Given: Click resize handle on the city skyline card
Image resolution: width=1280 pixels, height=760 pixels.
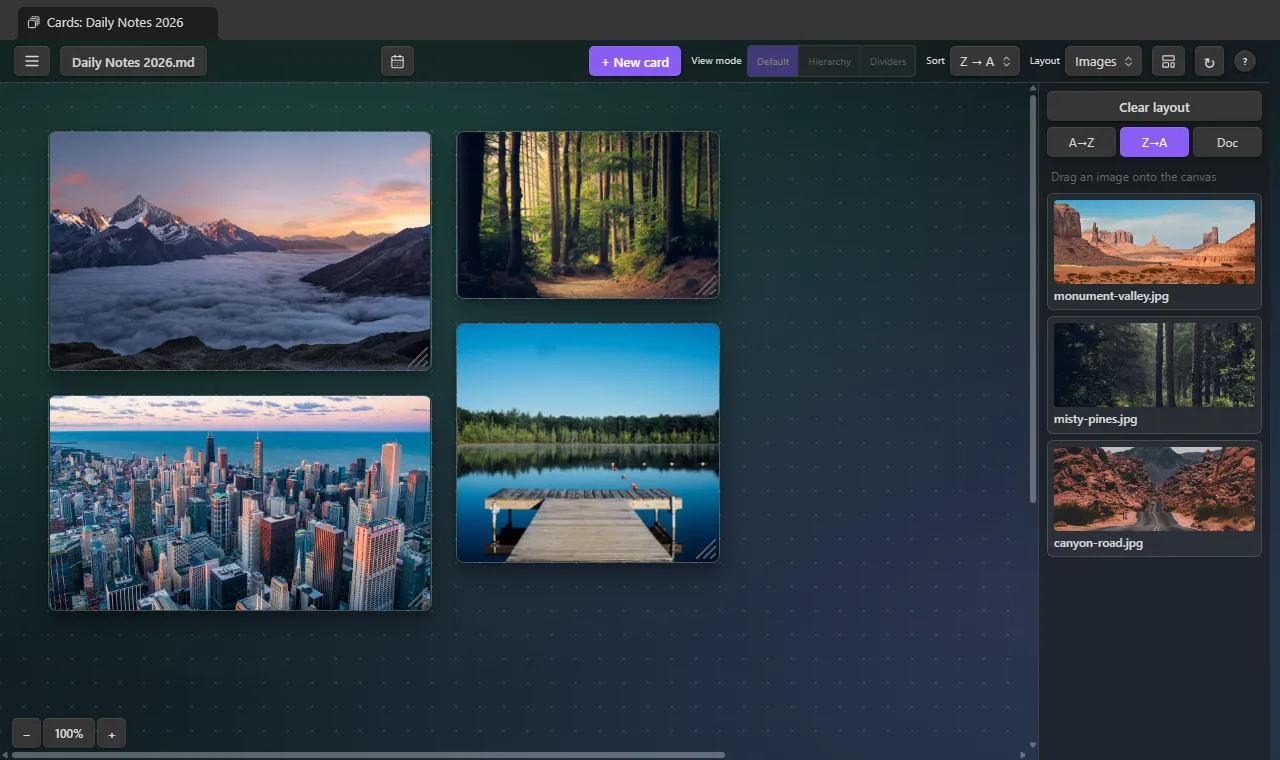Looking at the screenshot, I should [419, 598].
